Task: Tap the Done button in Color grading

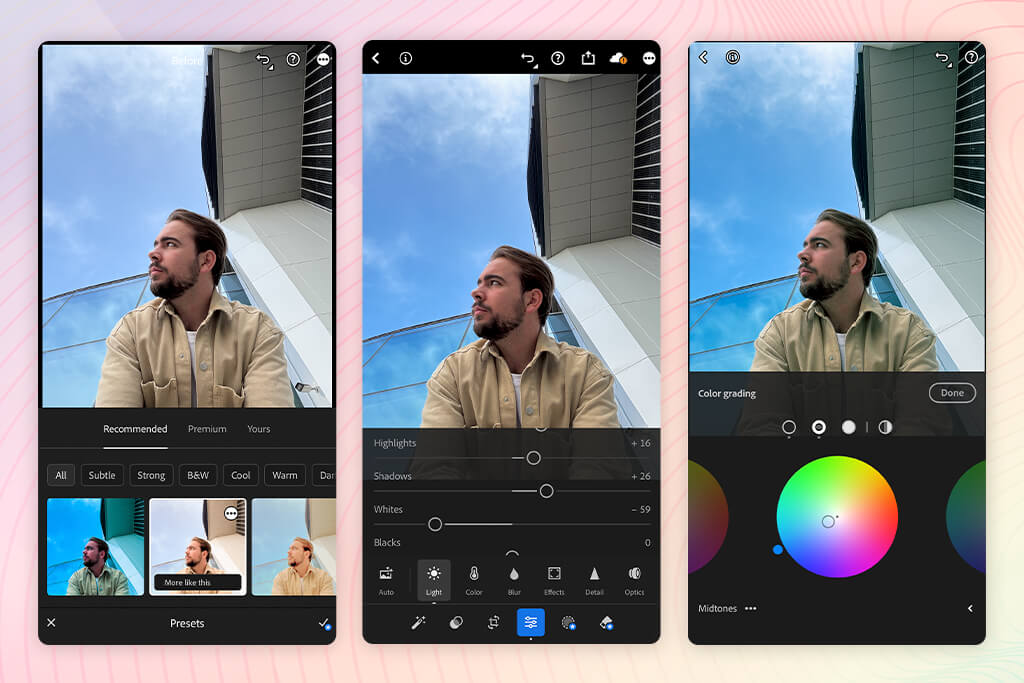Action: pos(952,392)
